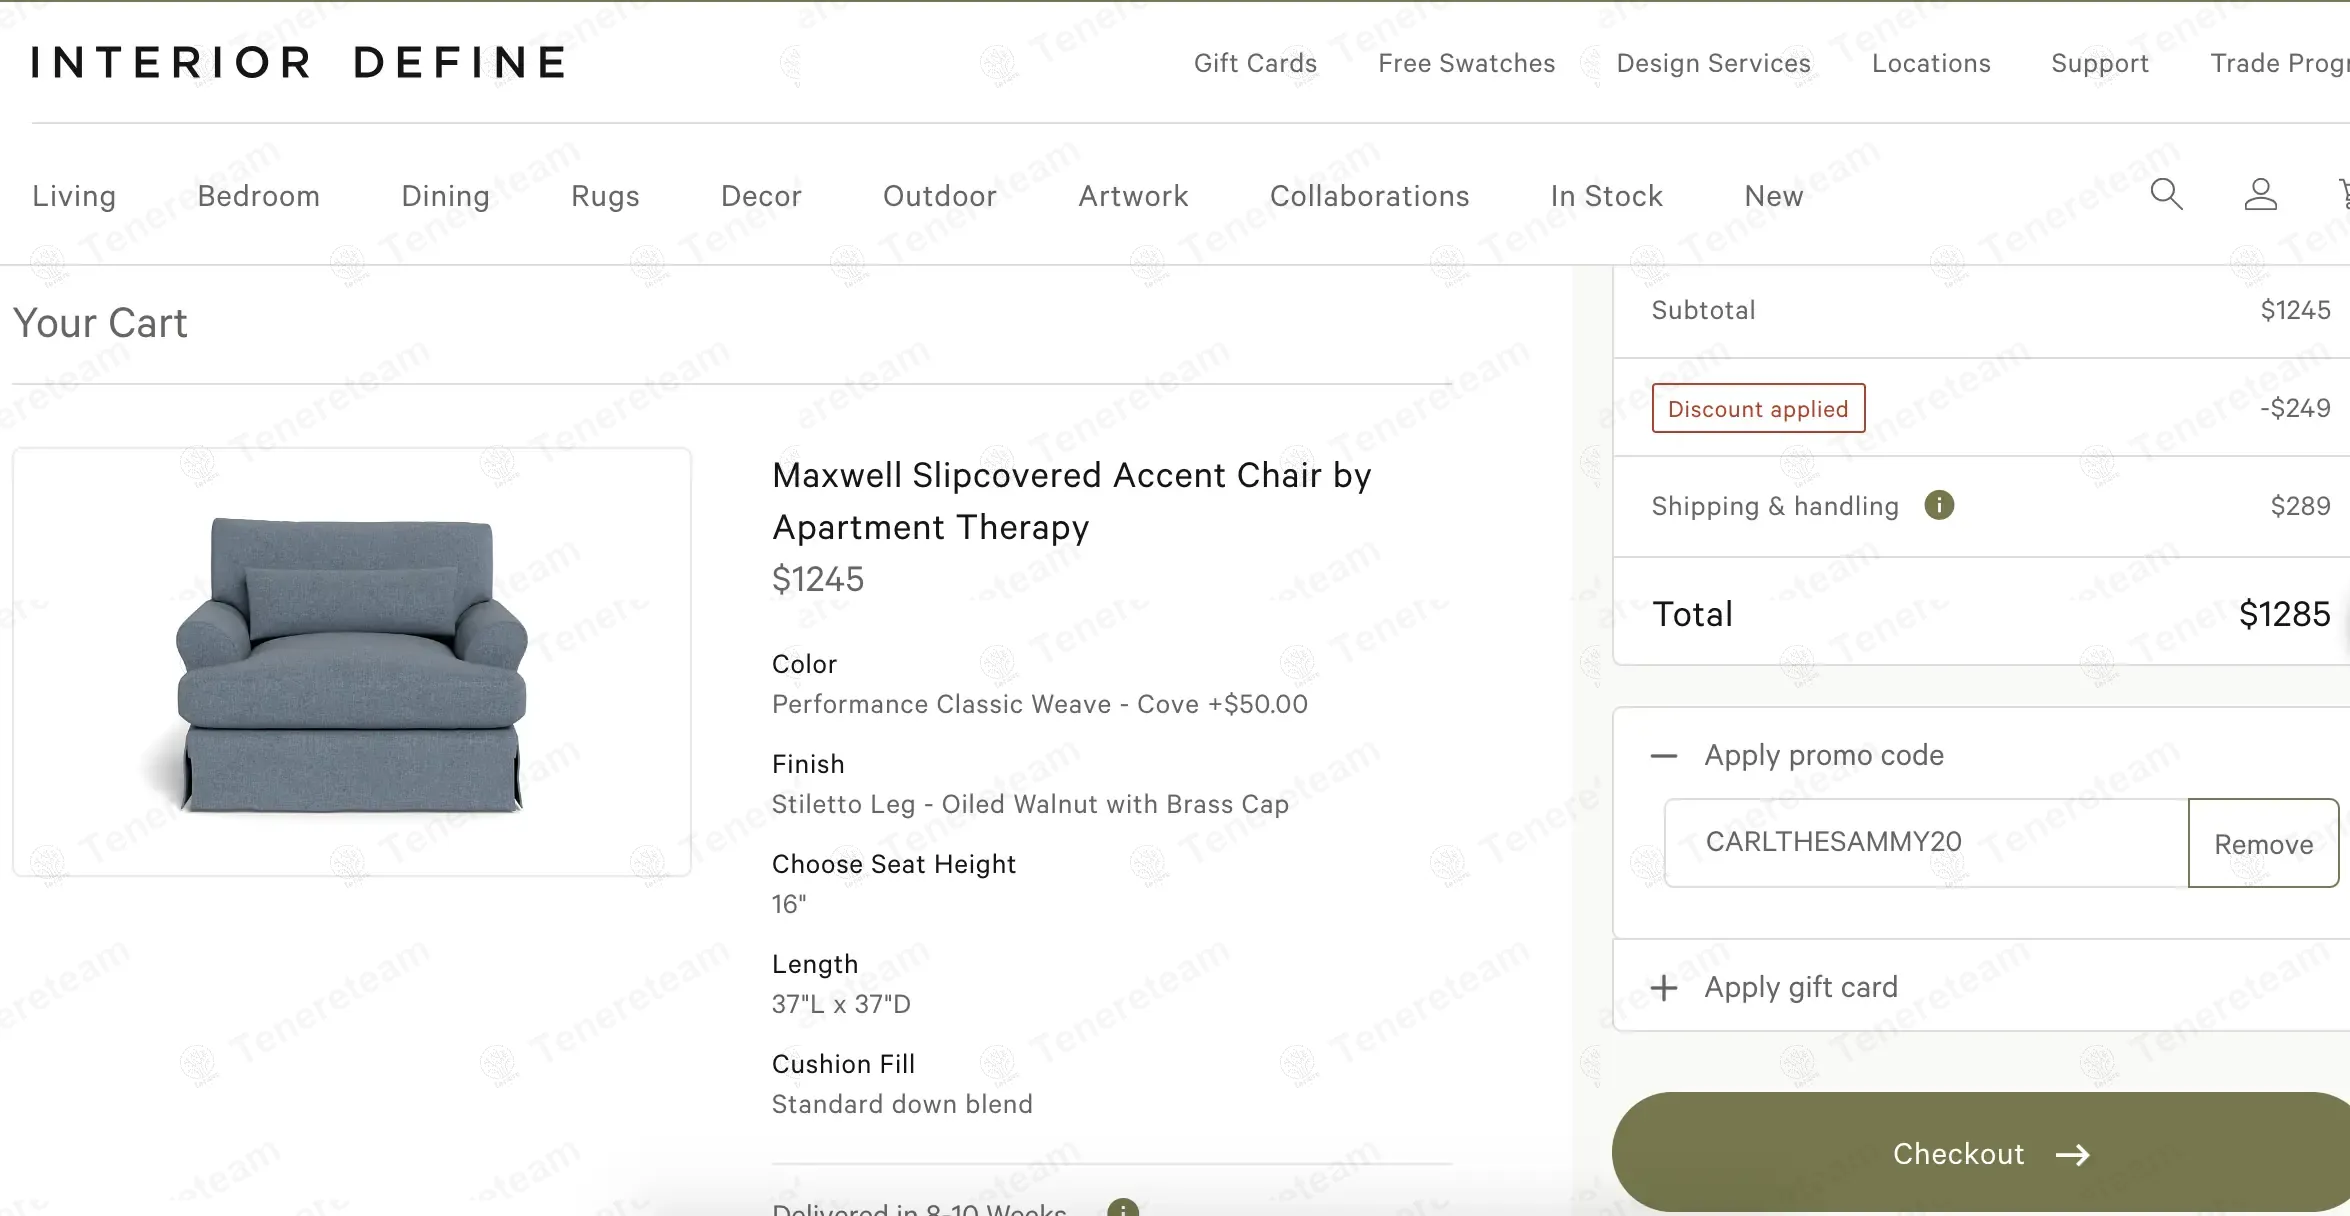This screenshot has width=2350, height=1216.
Task: Open the Gift Cards link
Action: [1255, 63]
